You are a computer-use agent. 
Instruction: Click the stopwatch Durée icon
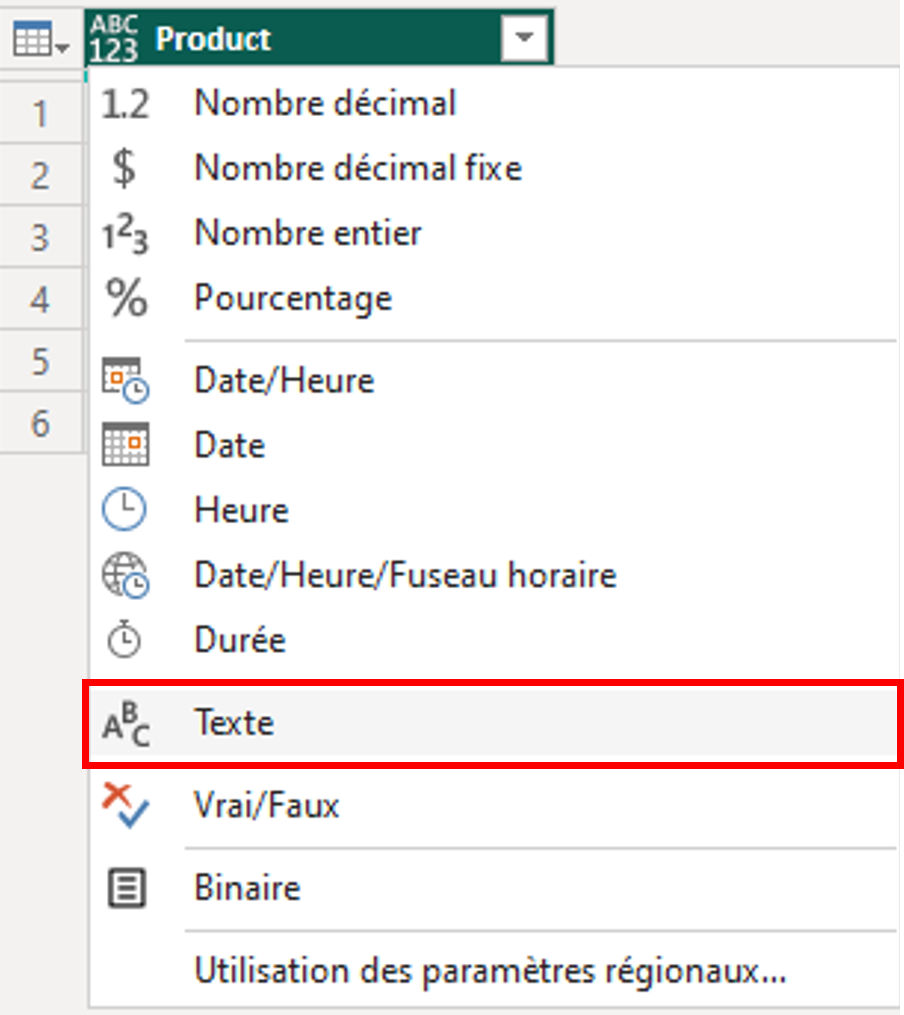pos(125,640)
